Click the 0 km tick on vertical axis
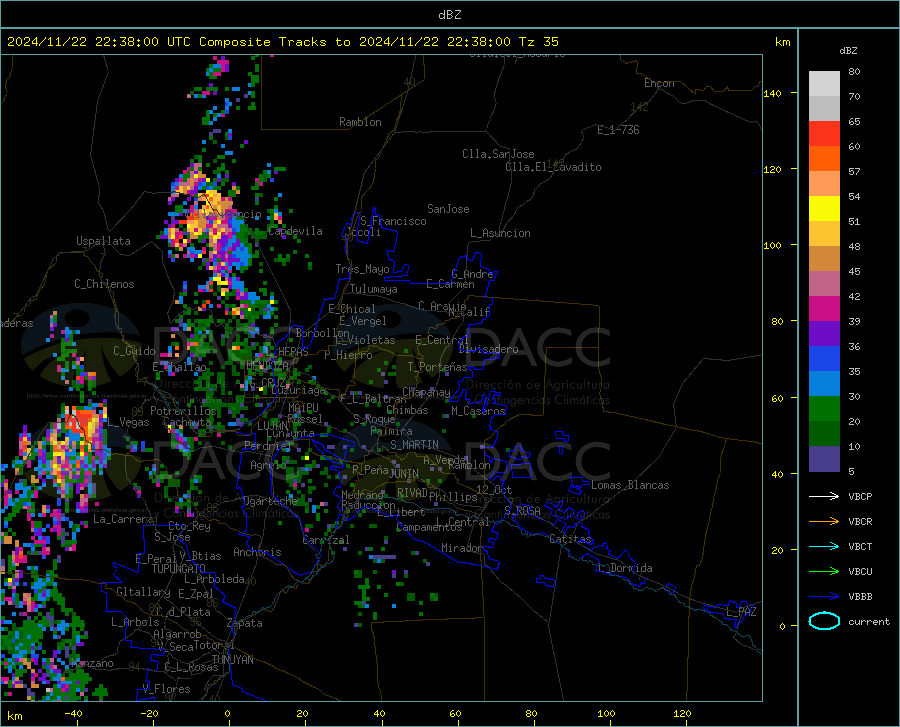The image size is (900, 727). pos(782,626)
